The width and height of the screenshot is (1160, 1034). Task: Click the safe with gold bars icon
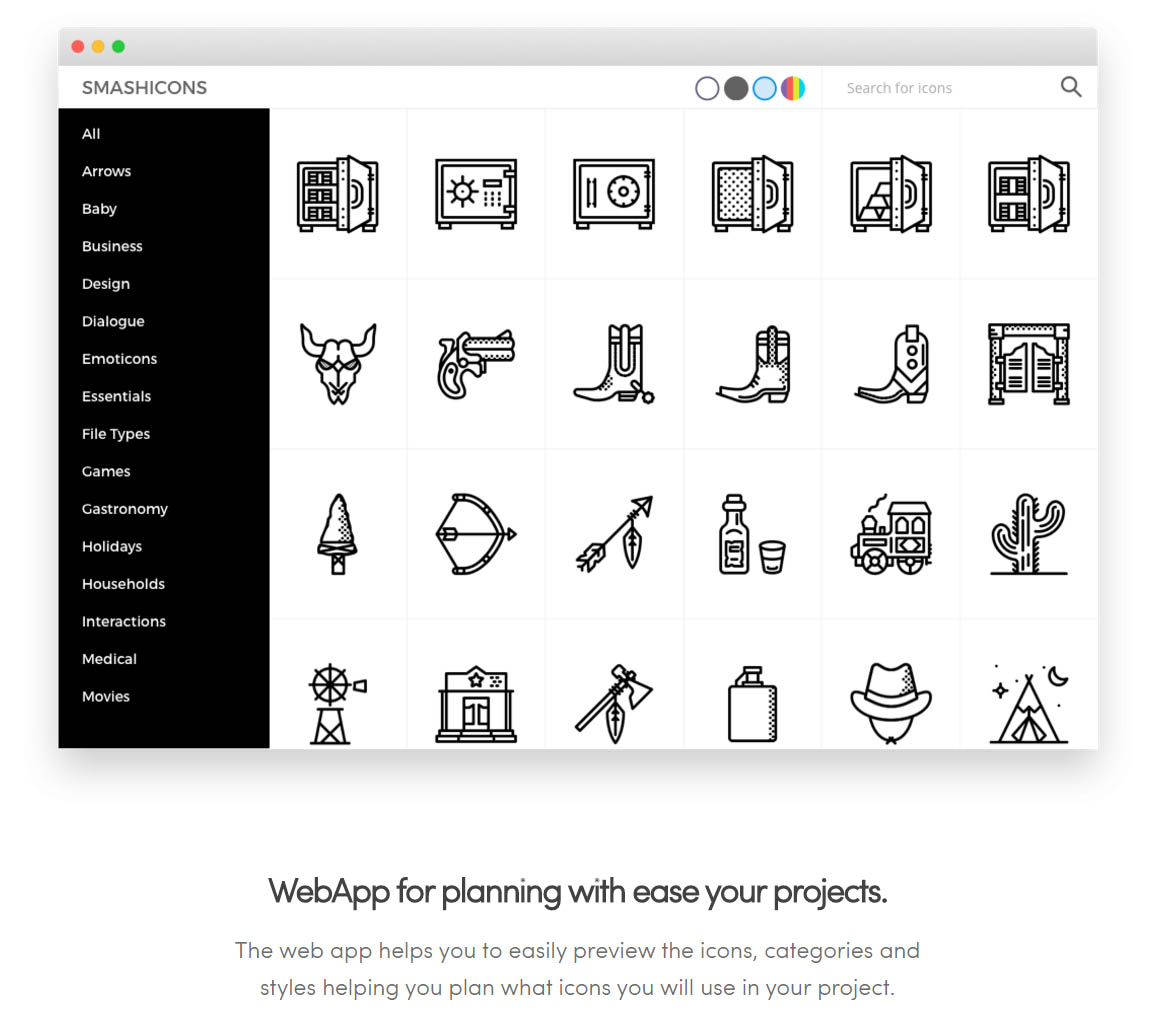pyautogui.click(x=891, y=194)
